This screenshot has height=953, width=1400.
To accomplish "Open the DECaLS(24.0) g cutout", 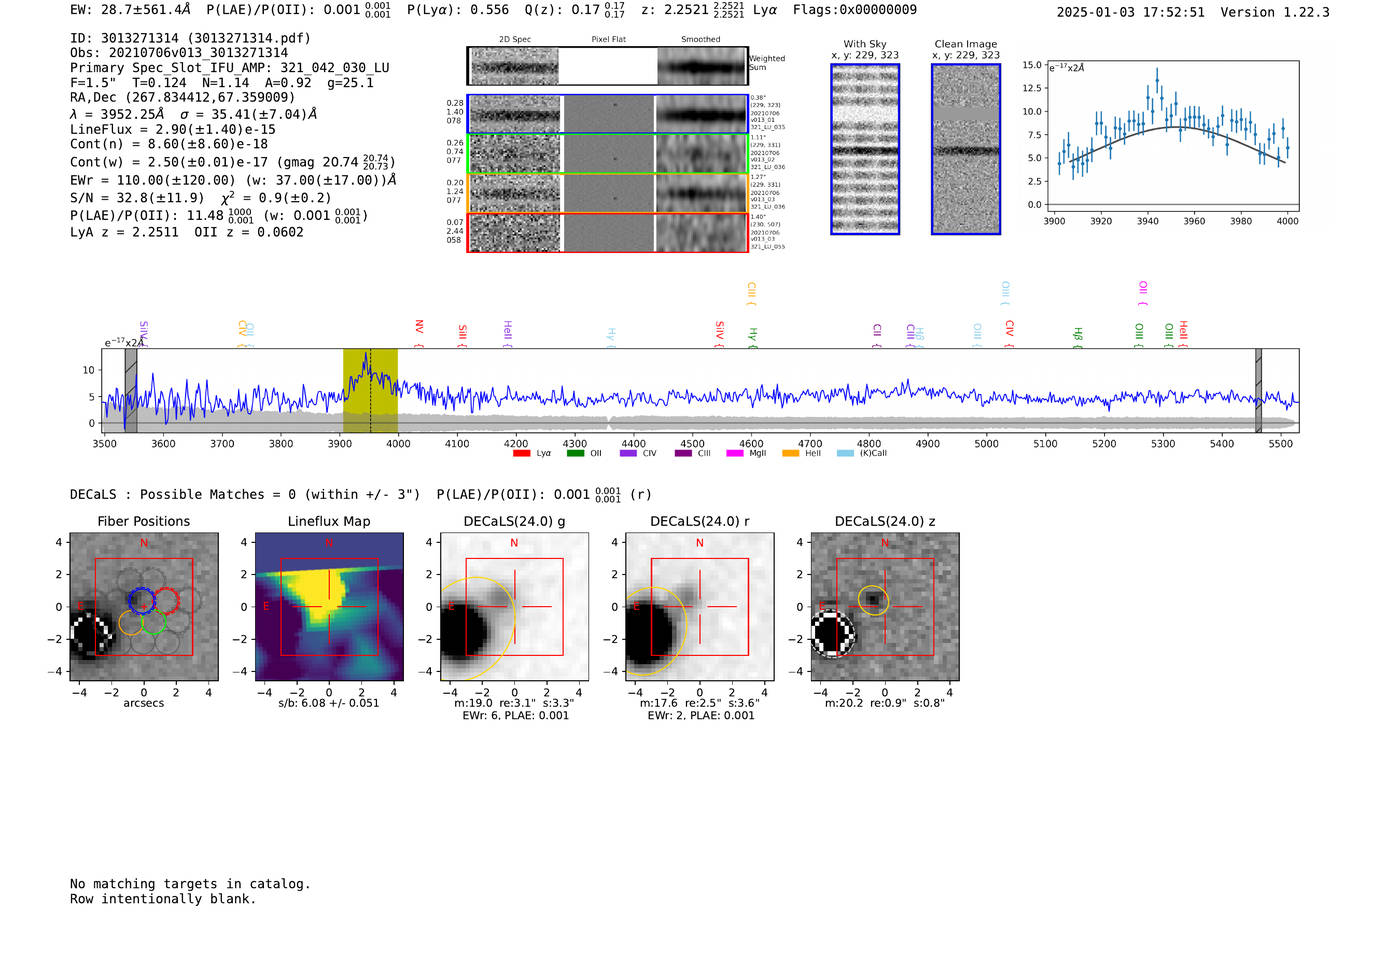I will coord(514,607).
